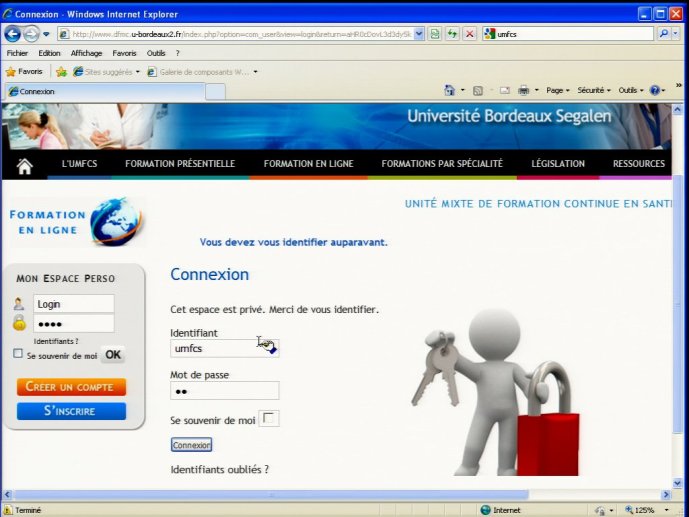Click the white house home icon in site navigation
The image size is (689, 517).
point(25,166)
